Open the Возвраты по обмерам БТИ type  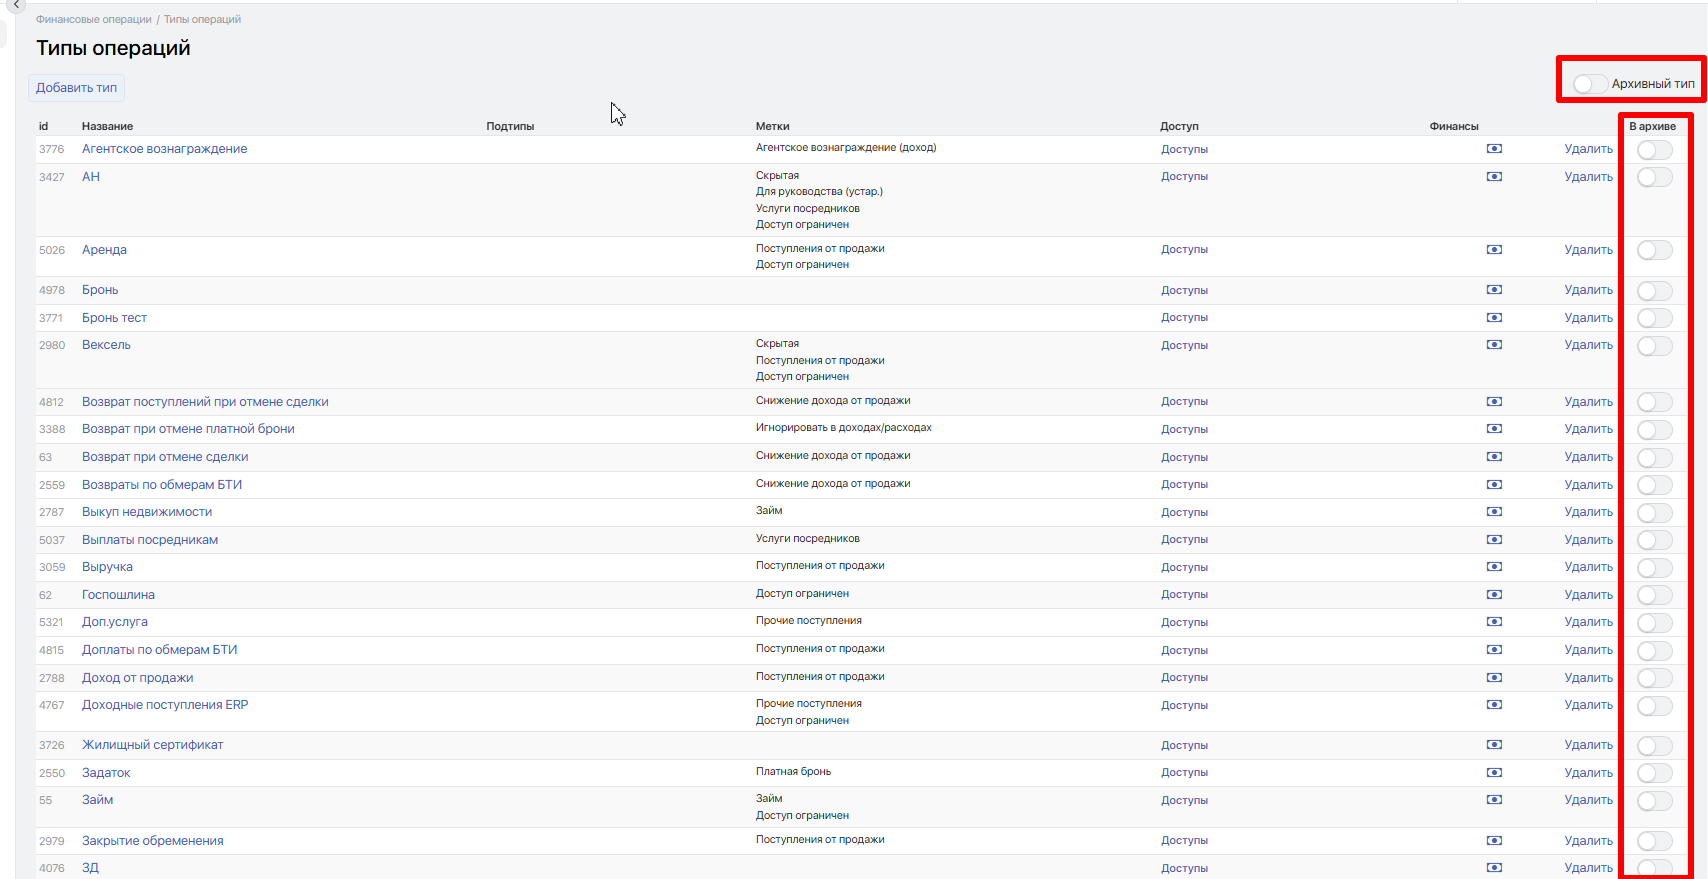click(x=162, y=485)
